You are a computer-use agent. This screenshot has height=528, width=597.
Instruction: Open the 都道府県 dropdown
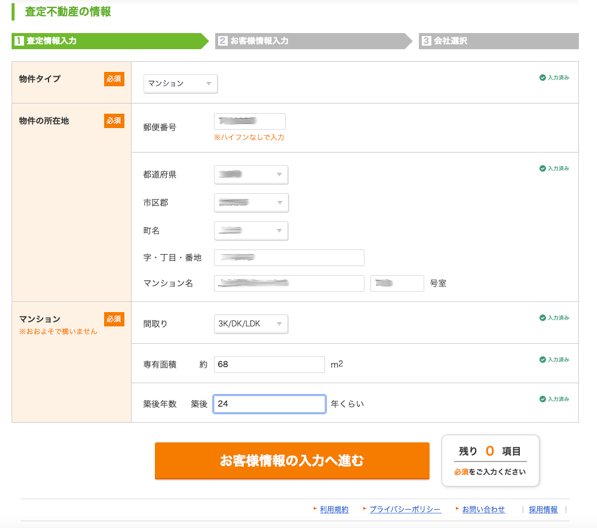tap(251, 175)
